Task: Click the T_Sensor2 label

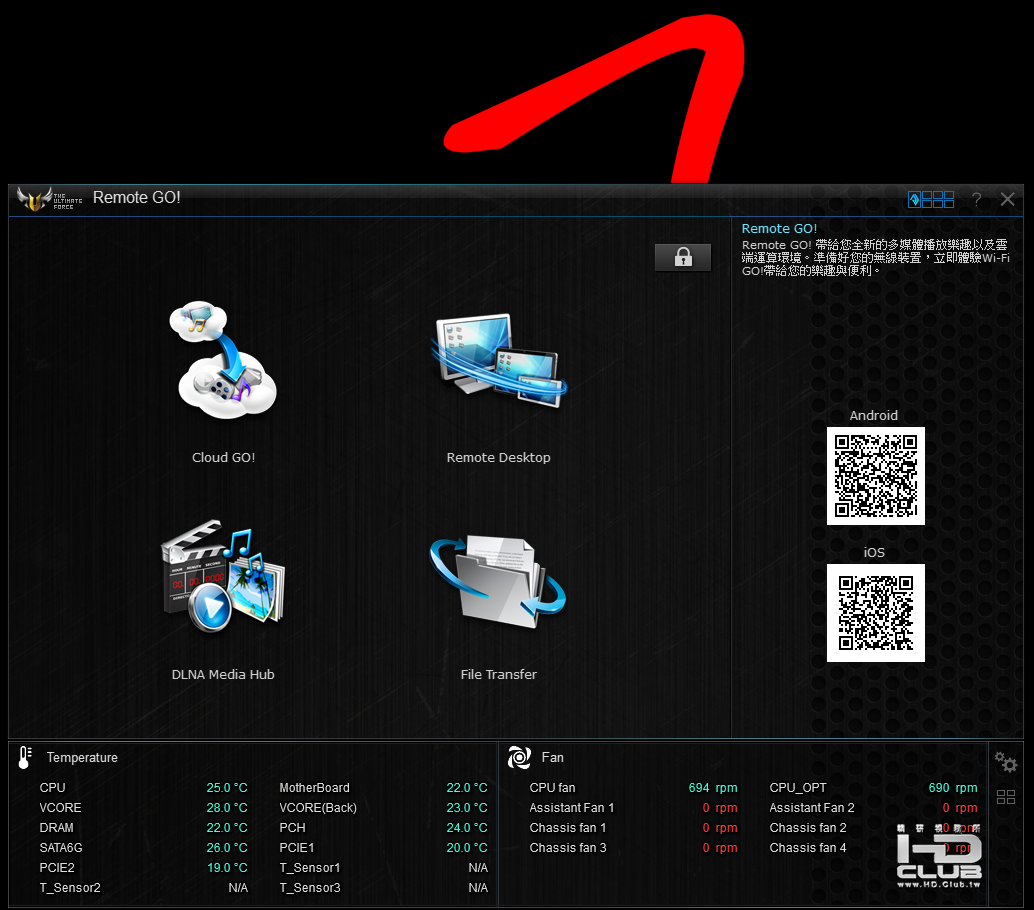Action: (x=71, y=888)
